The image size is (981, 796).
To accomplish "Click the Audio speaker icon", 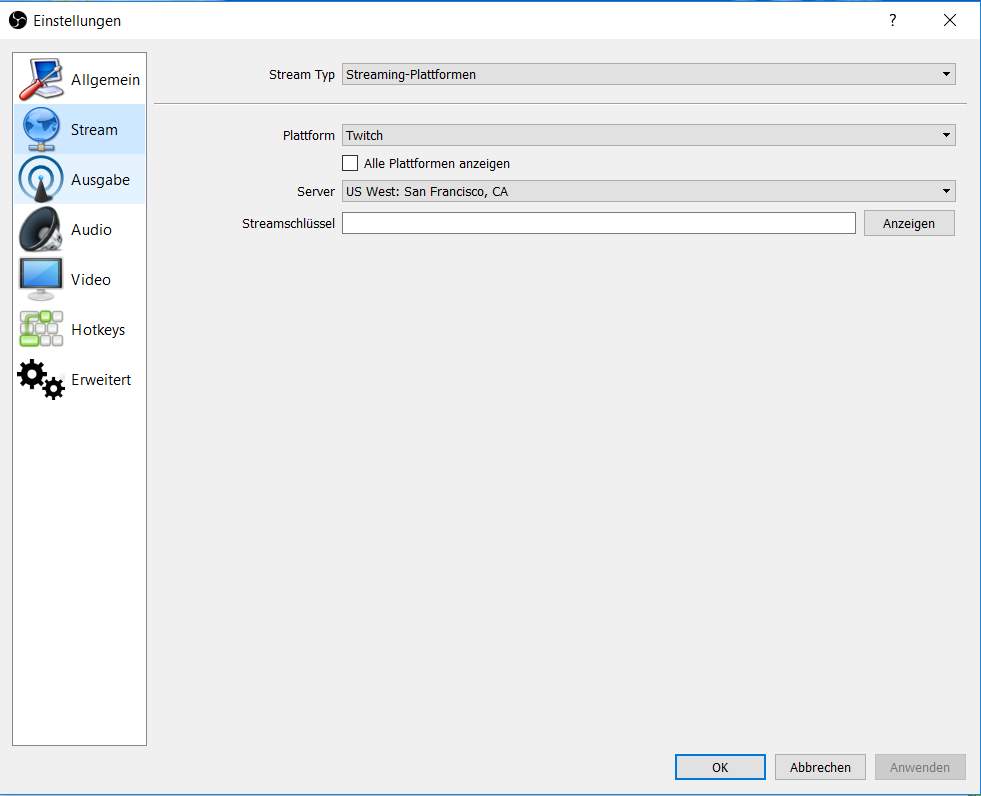I will [x=40, y=230].
